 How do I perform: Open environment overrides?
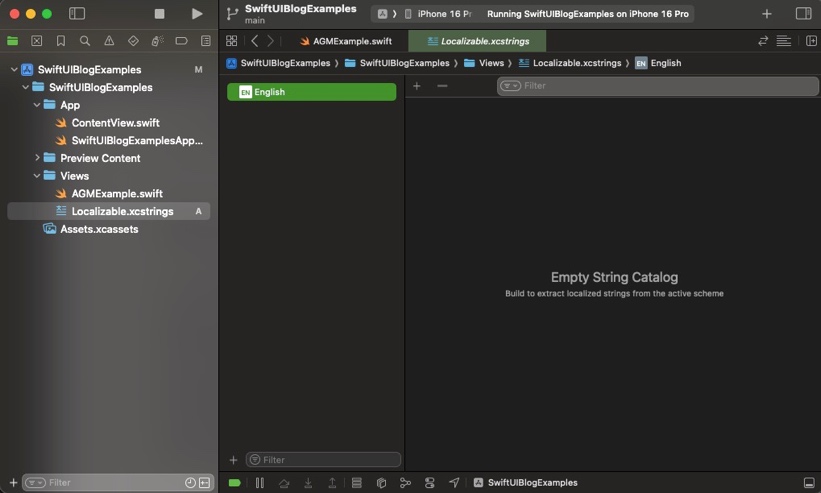click(x=429, y=483)
